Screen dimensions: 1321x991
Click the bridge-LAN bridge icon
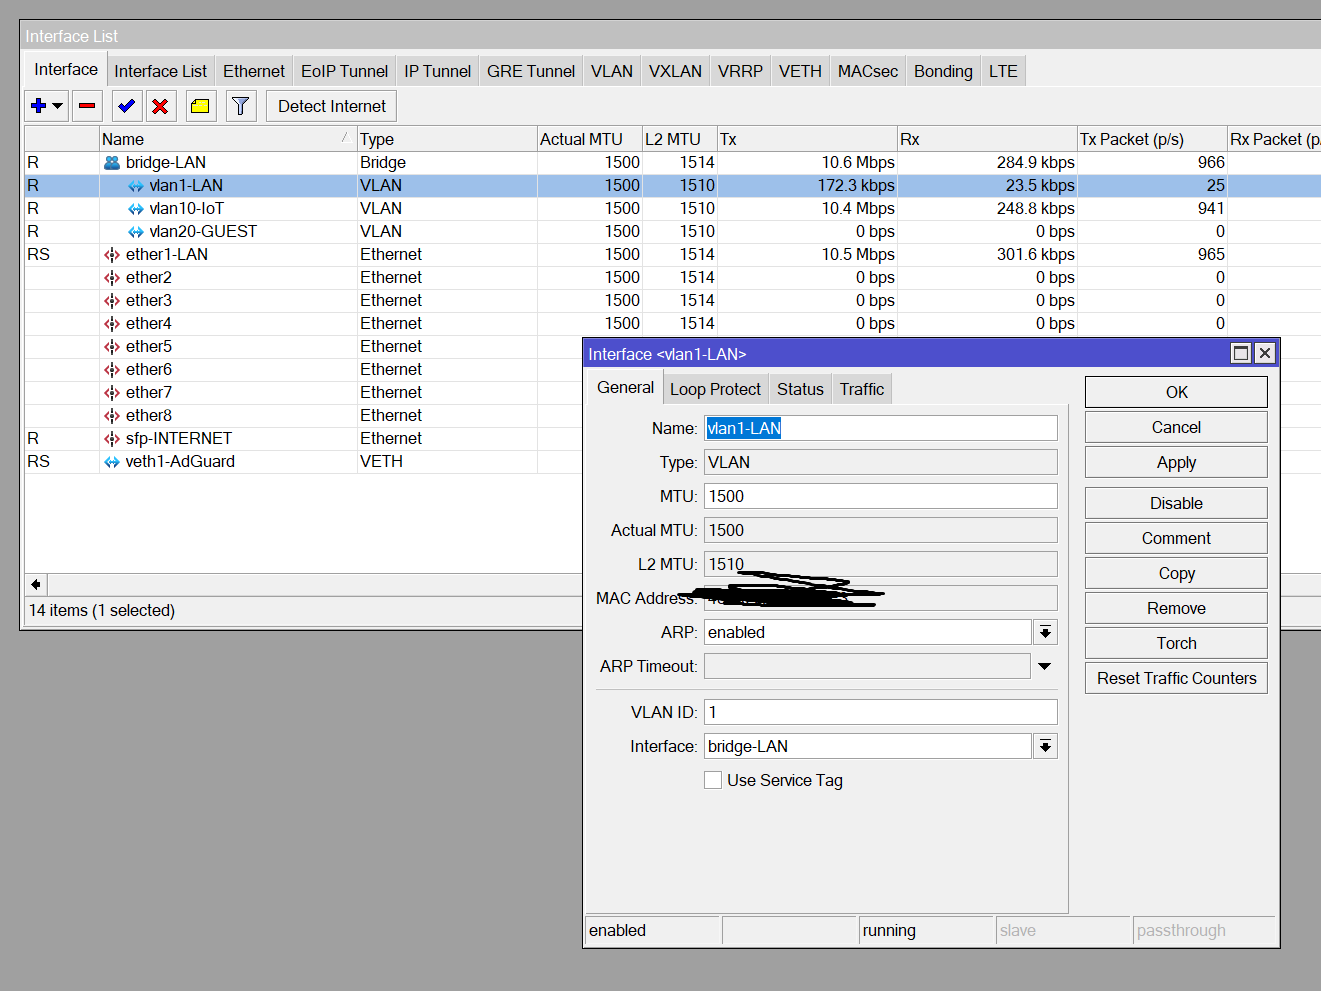click(112, 162)
